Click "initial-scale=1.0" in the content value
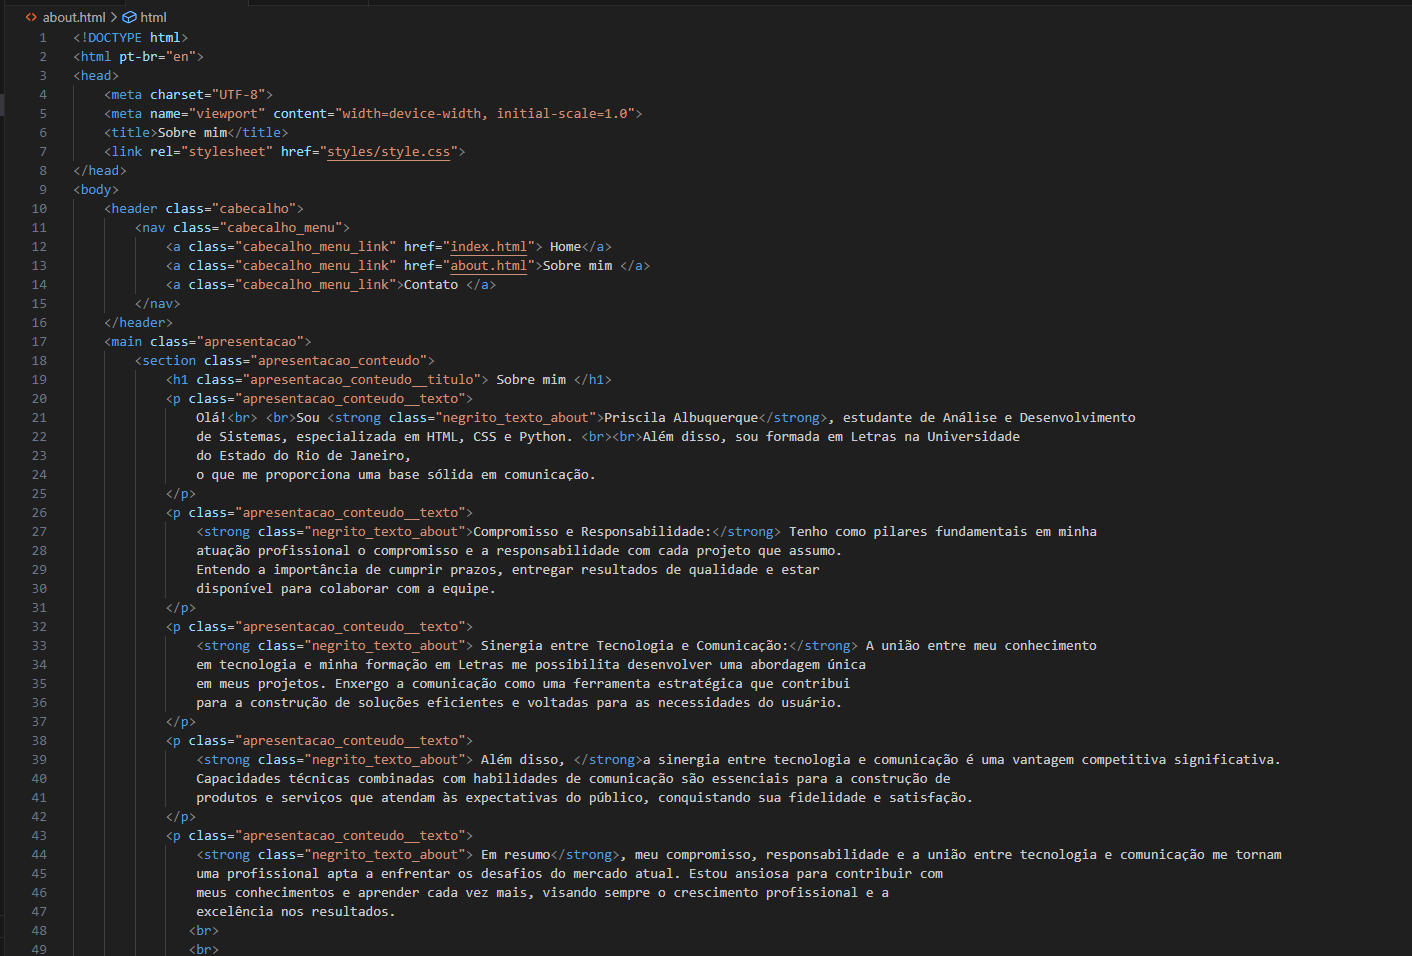 tap(562, 114)
